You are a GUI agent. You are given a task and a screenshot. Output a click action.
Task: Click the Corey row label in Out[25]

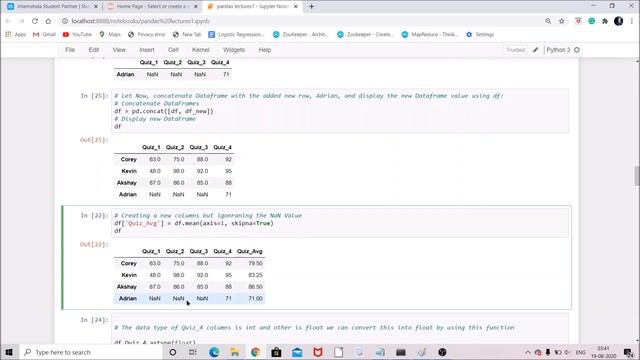[129, 160]
